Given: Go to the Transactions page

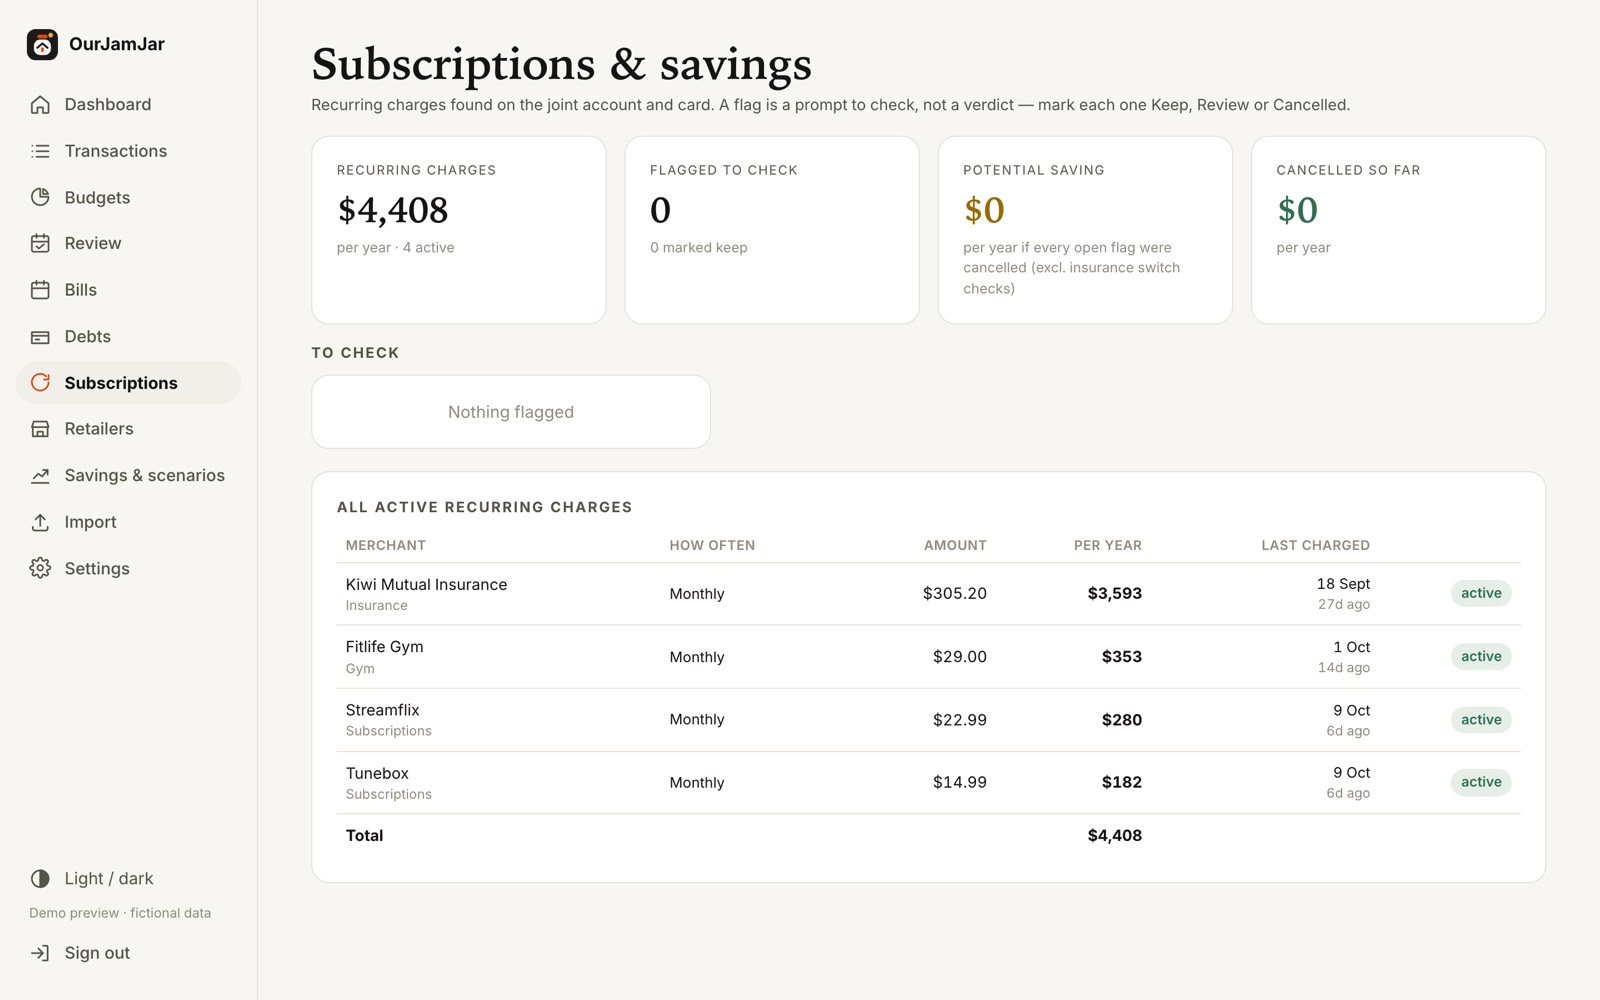Looking at the screenshot, I should [116, 151].
